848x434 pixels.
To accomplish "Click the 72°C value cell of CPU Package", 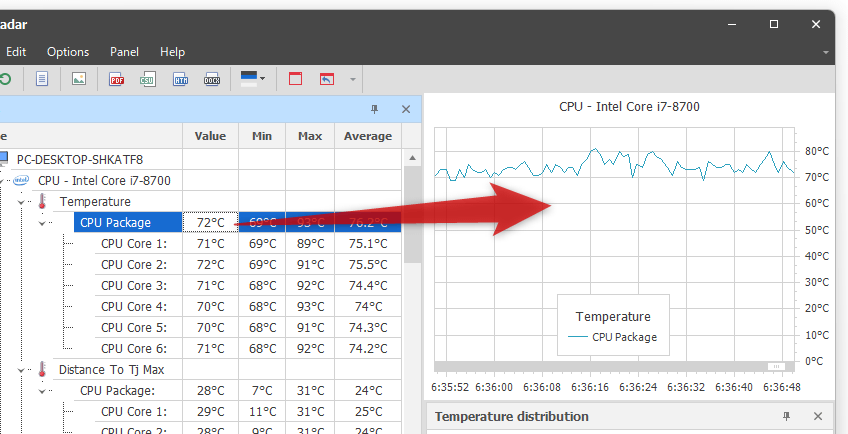I will click(x=210, y=222).
